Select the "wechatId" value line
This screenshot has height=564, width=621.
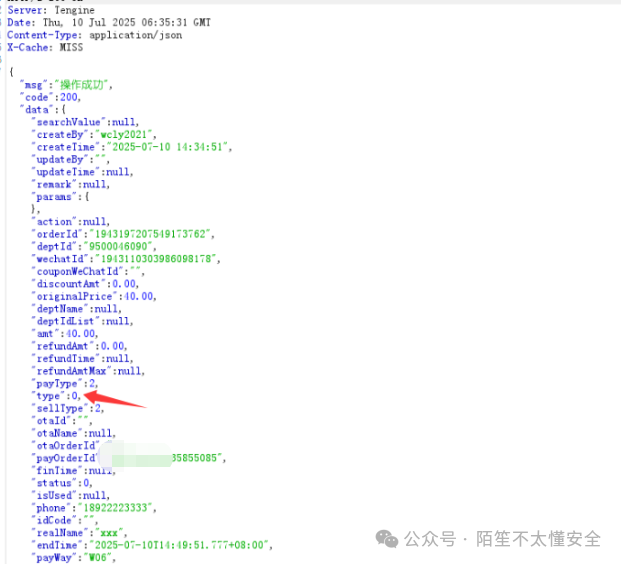pyautogui.click(x=126, y=259)
